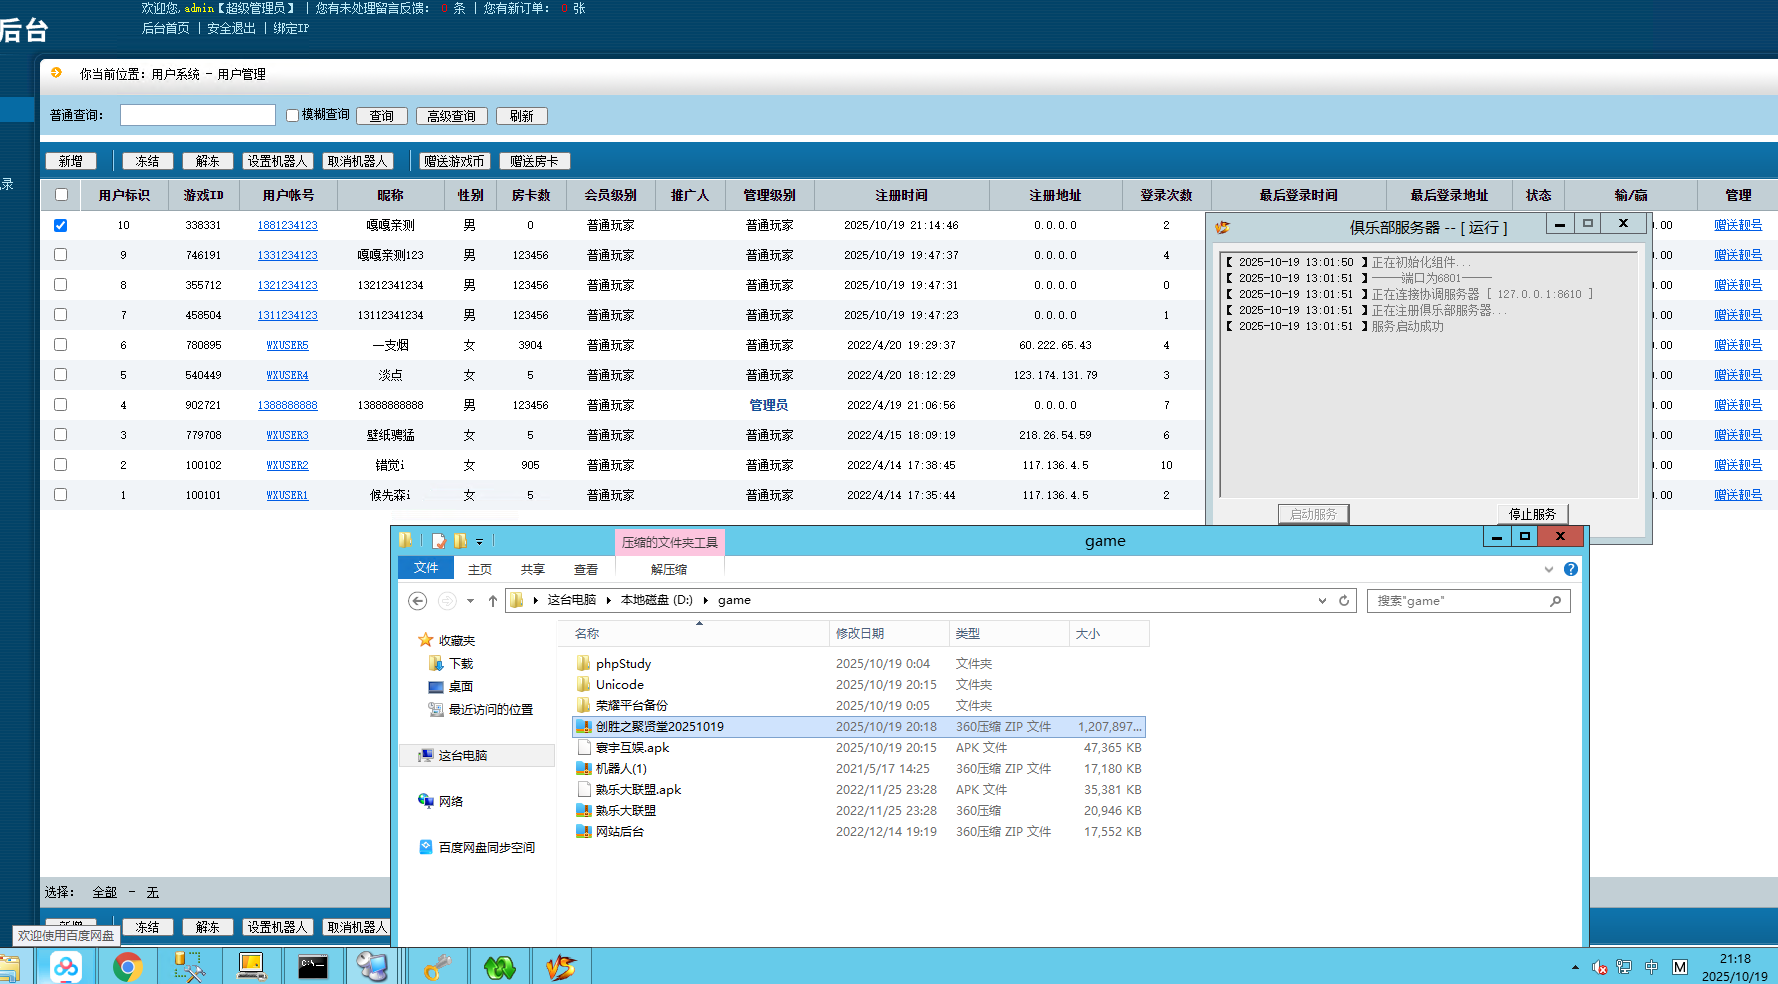Show hidden system tray icons
Image resolution: width=1778 pixels, height=984 pixels.
(x=1575, y=967)
